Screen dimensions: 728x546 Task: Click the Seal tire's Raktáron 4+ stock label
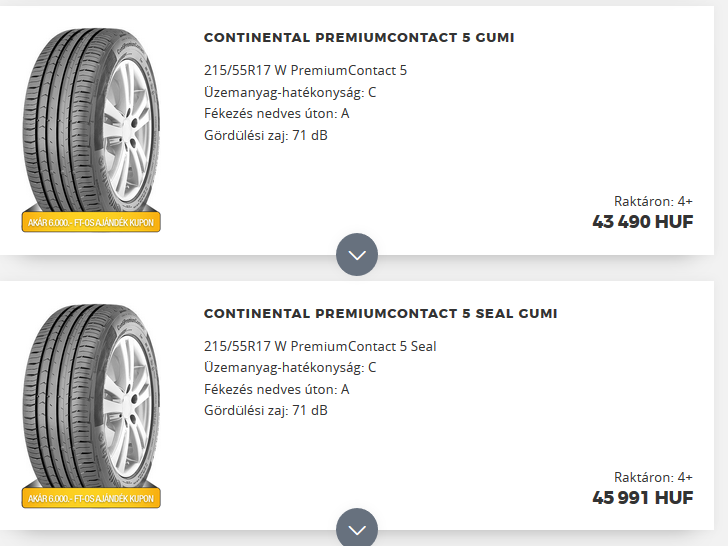point(653,477)
